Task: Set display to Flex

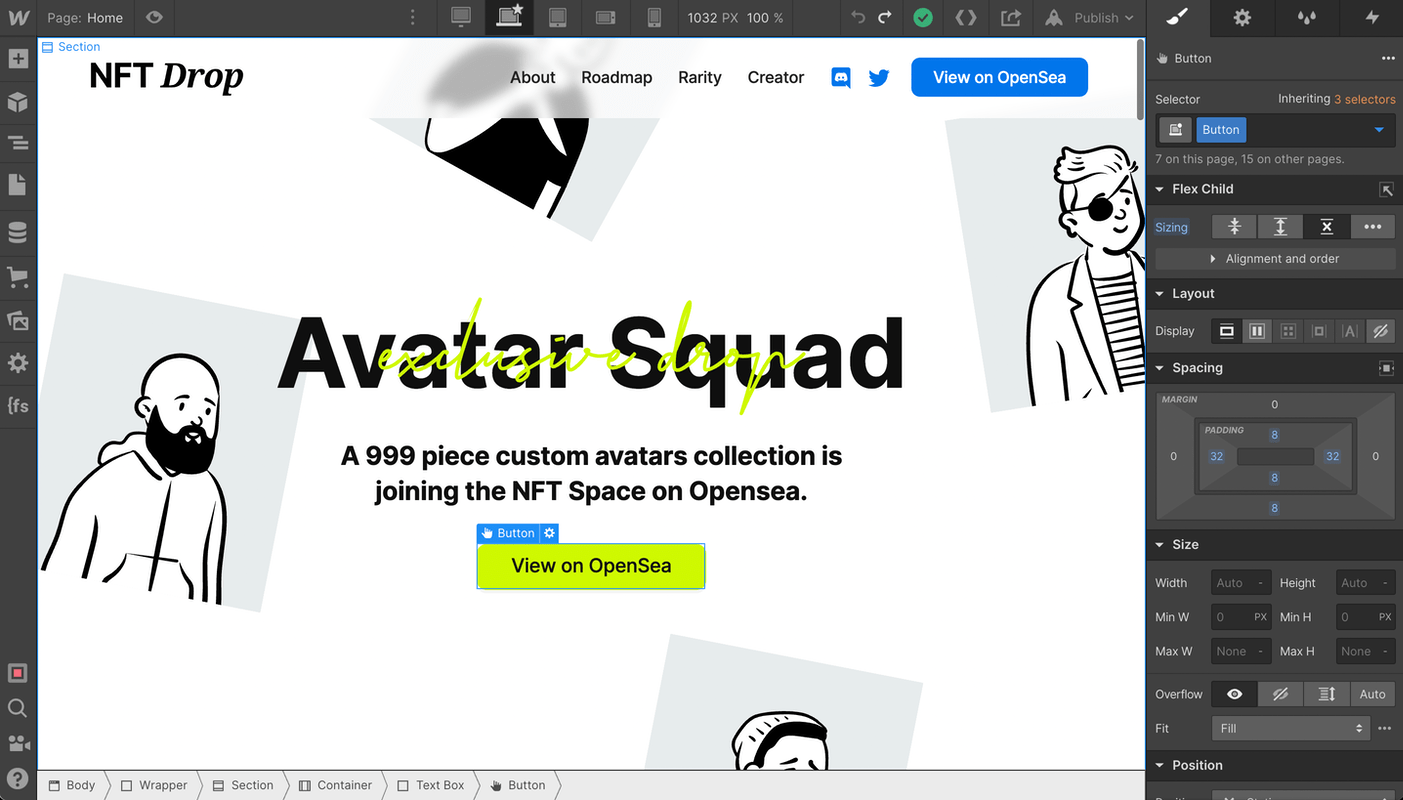Action: (x=1257, y=331)
